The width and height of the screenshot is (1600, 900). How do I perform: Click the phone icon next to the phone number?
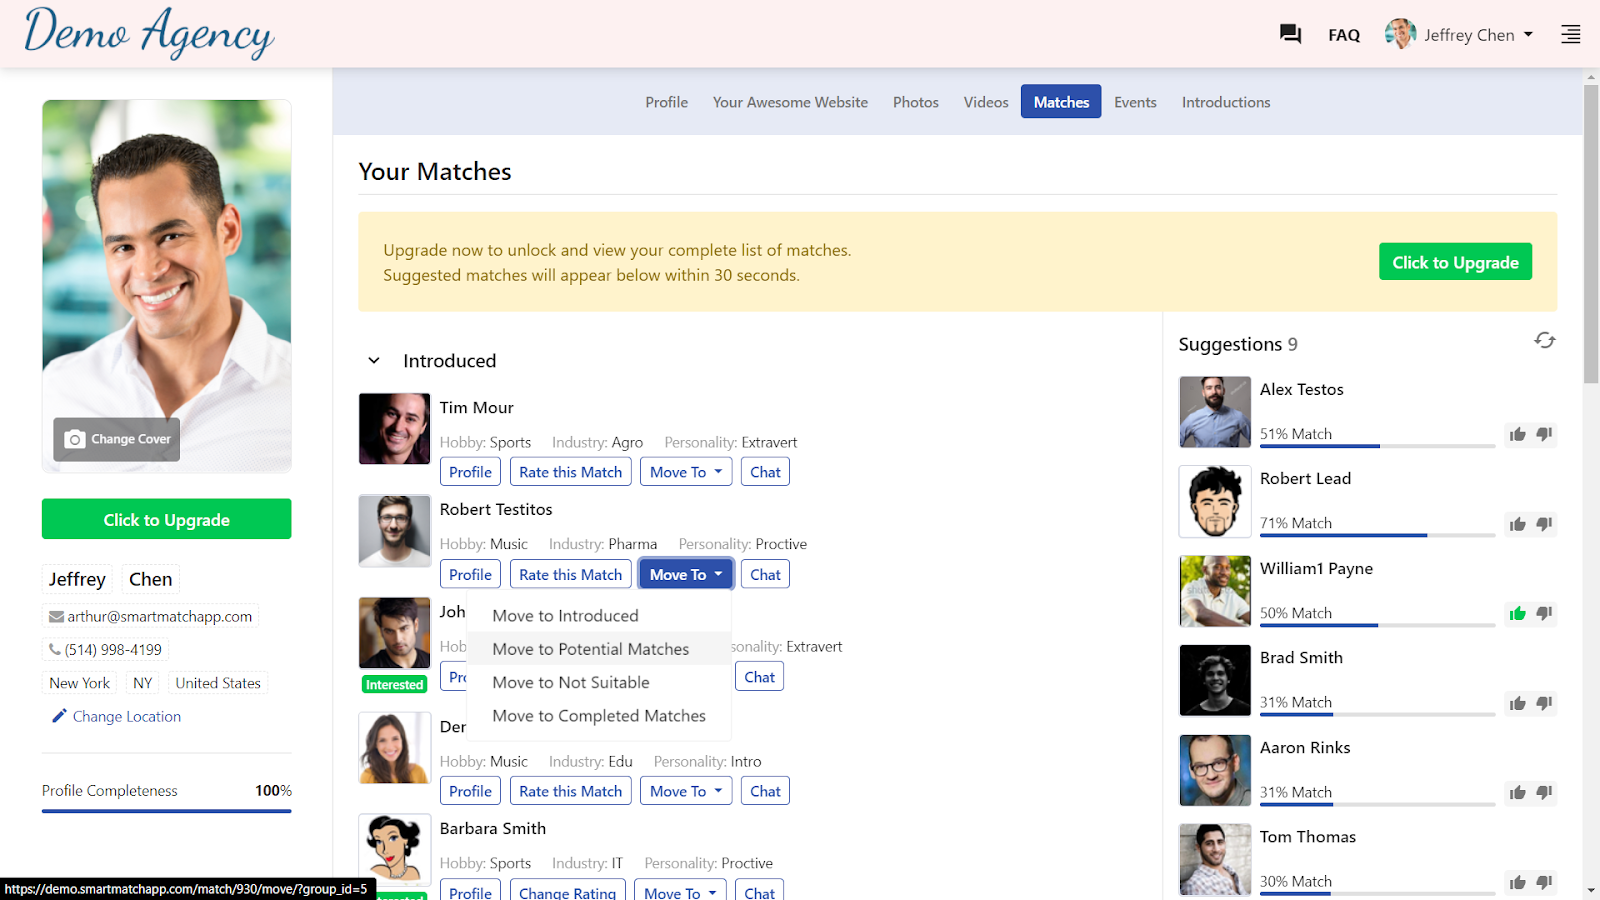(54, 649)
